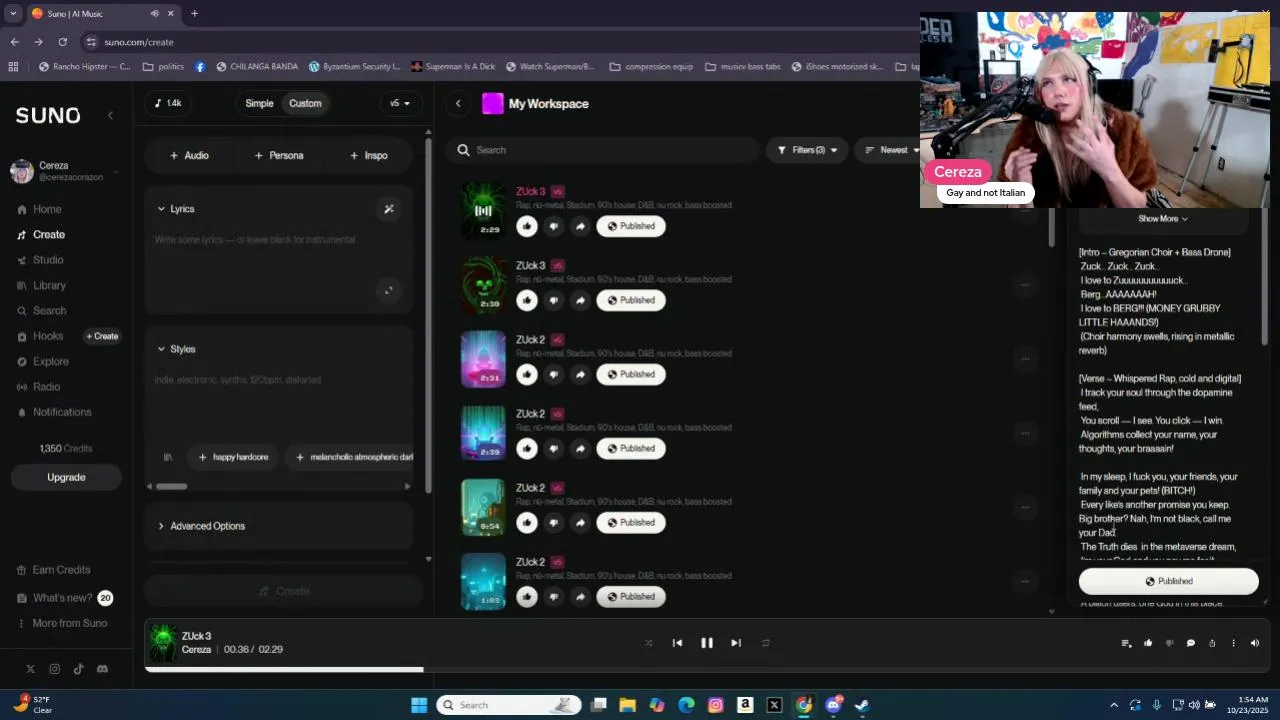Click the style suggestions horizontal scrollbar

172,486
